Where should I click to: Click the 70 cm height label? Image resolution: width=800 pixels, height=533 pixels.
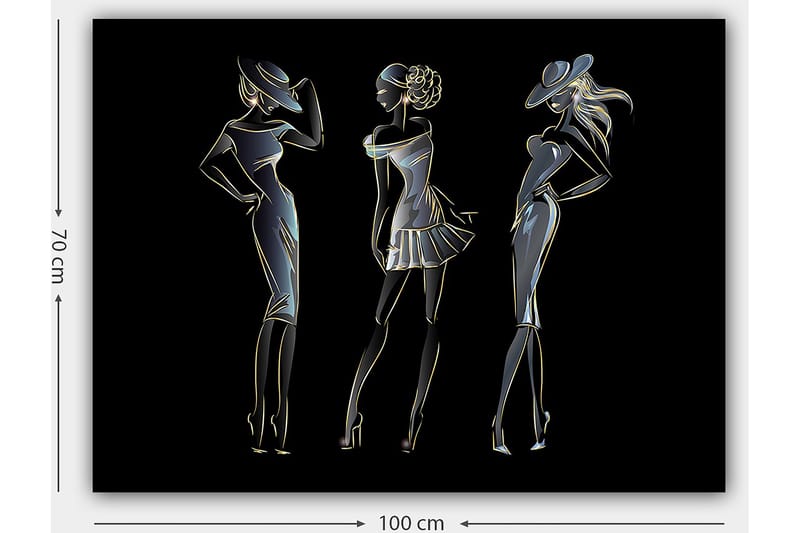(58, 256)
